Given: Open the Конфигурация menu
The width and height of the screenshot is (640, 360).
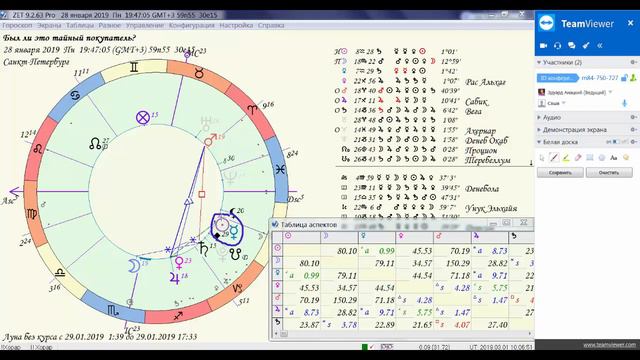Looking at the screenshot, I should [x=191, y=25].
